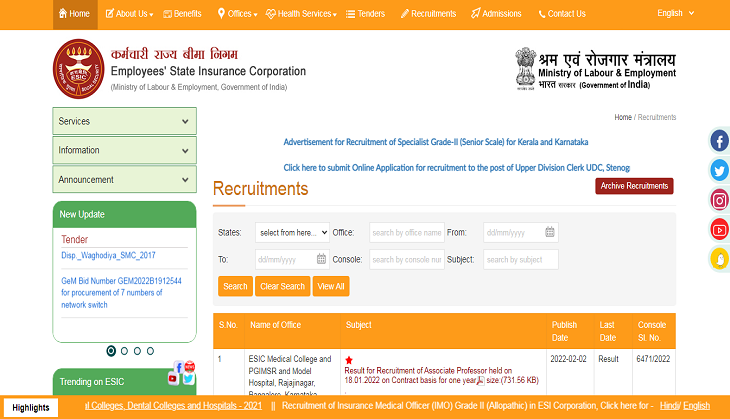The width and height of the screenshot is (730, 419).
Task: Focus the Office search field
Action: coord(407,232)
